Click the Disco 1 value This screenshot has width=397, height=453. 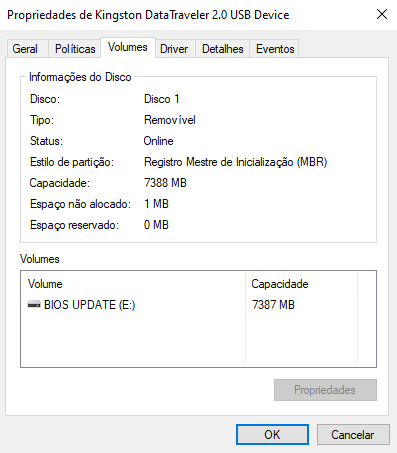[x=162, y=99]
